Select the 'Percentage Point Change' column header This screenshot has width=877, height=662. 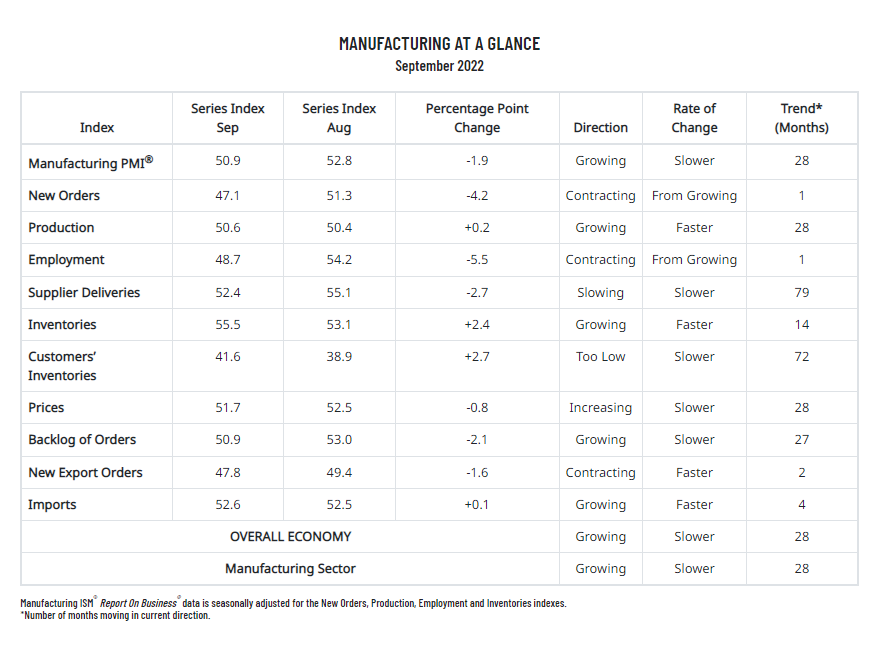[x=477, y=118]
